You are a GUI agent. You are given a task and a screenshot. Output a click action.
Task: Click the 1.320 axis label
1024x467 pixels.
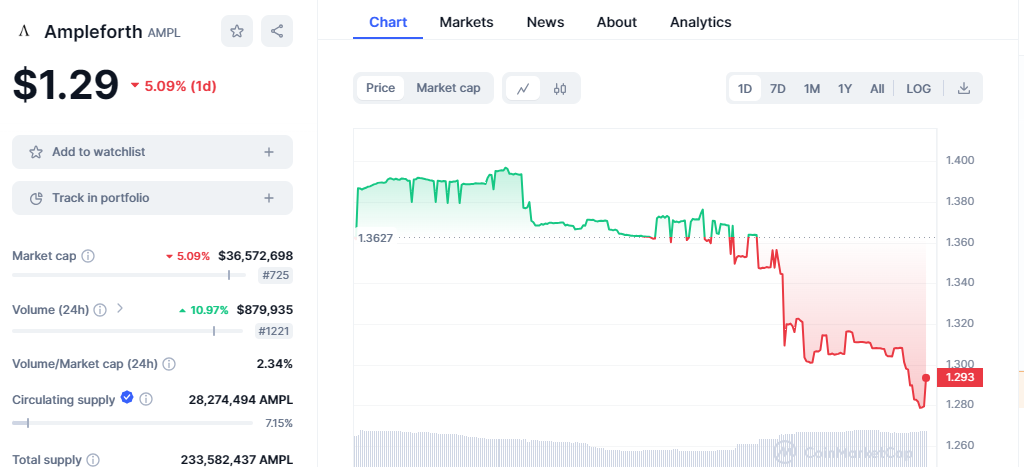point(960,323)
